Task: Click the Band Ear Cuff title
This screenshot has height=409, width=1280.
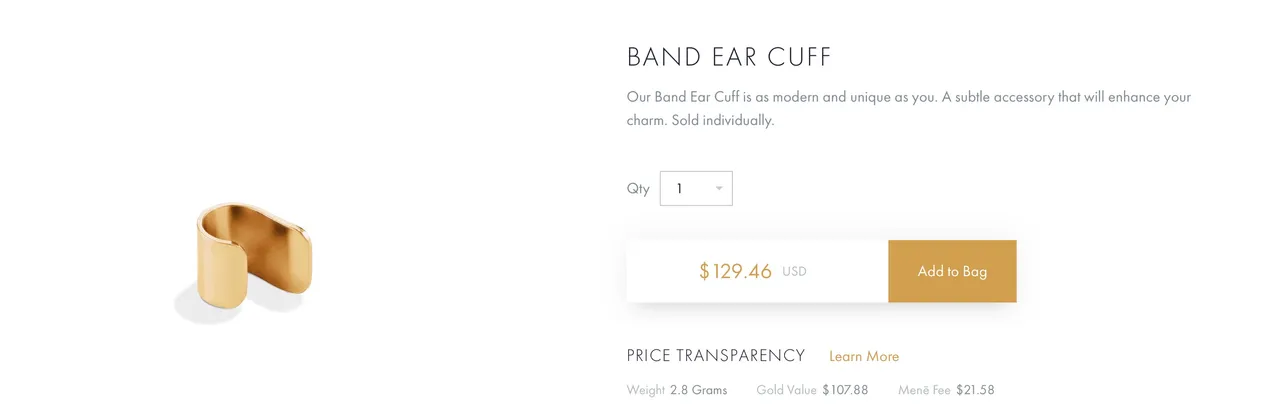Action: coord(729,57)
